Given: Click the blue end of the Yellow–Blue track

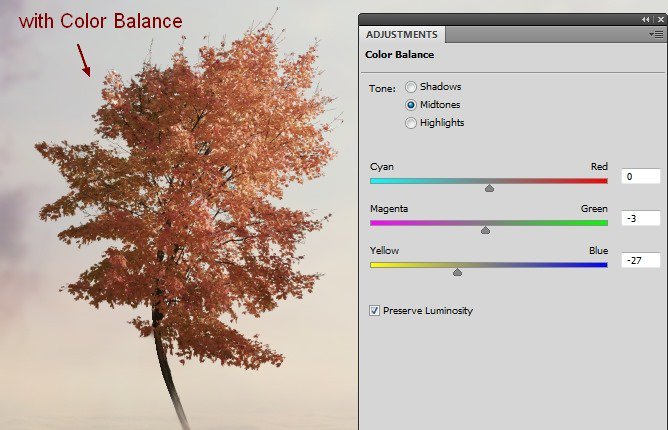Looking at the screenshot, I should pos(602,265).
